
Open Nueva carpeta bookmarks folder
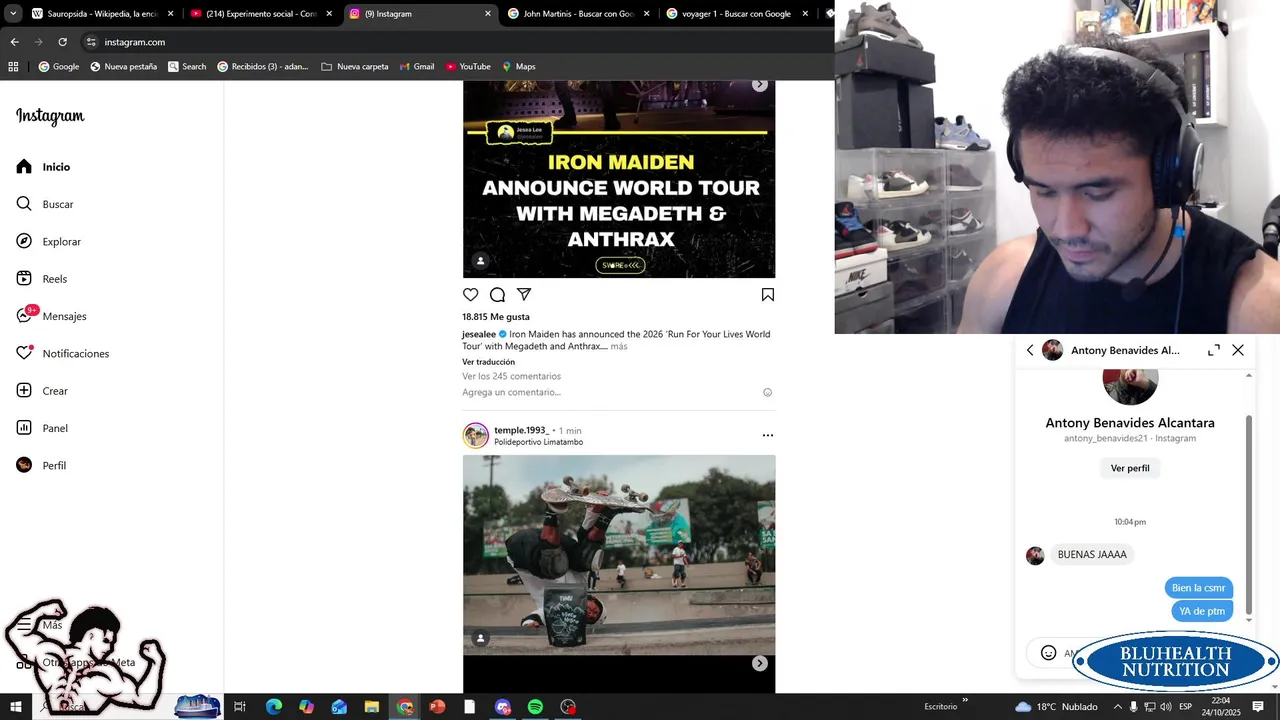tap(354, 67)
